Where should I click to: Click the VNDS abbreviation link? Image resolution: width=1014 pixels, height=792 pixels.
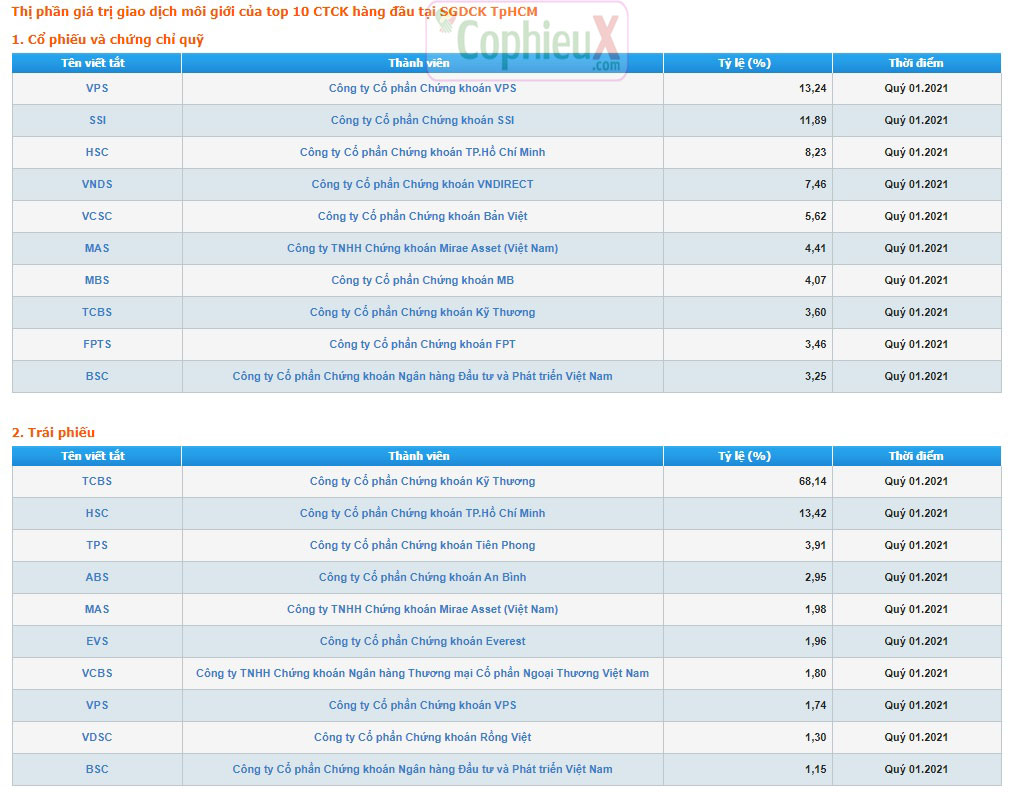pos(97,184)
